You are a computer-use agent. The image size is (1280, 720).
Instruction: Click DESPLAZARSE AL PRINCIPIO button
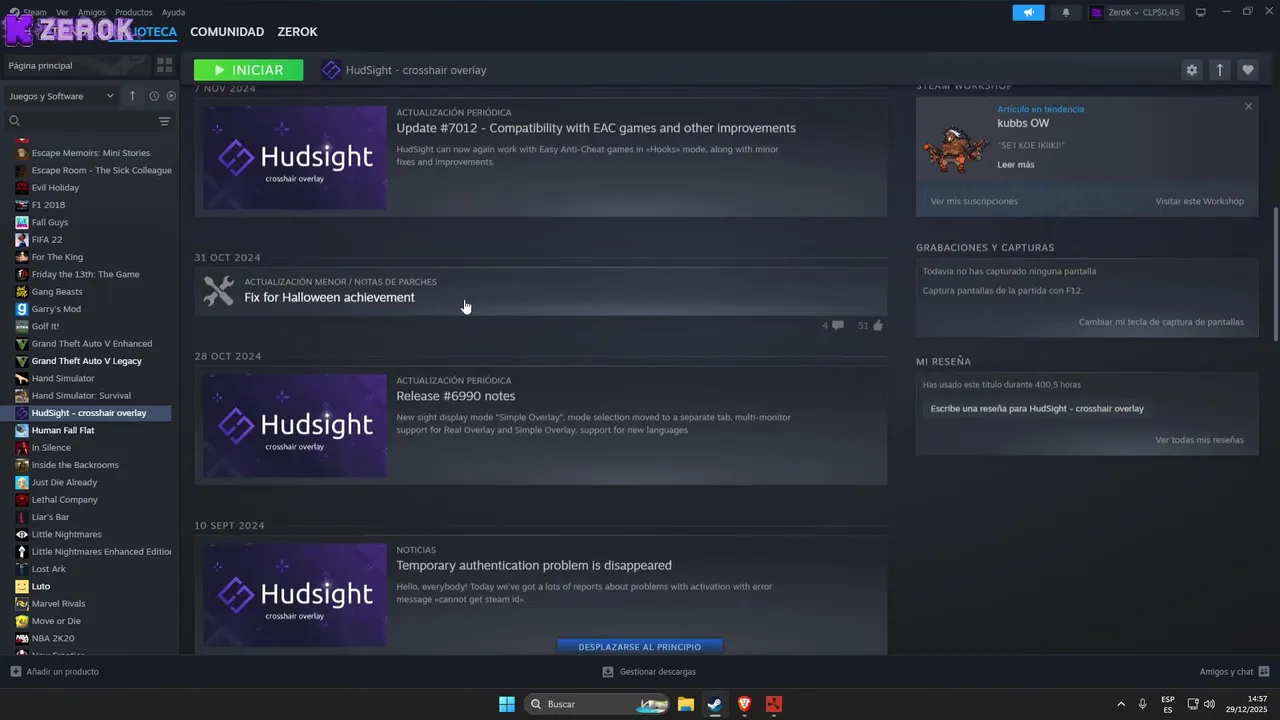point(640,647)
